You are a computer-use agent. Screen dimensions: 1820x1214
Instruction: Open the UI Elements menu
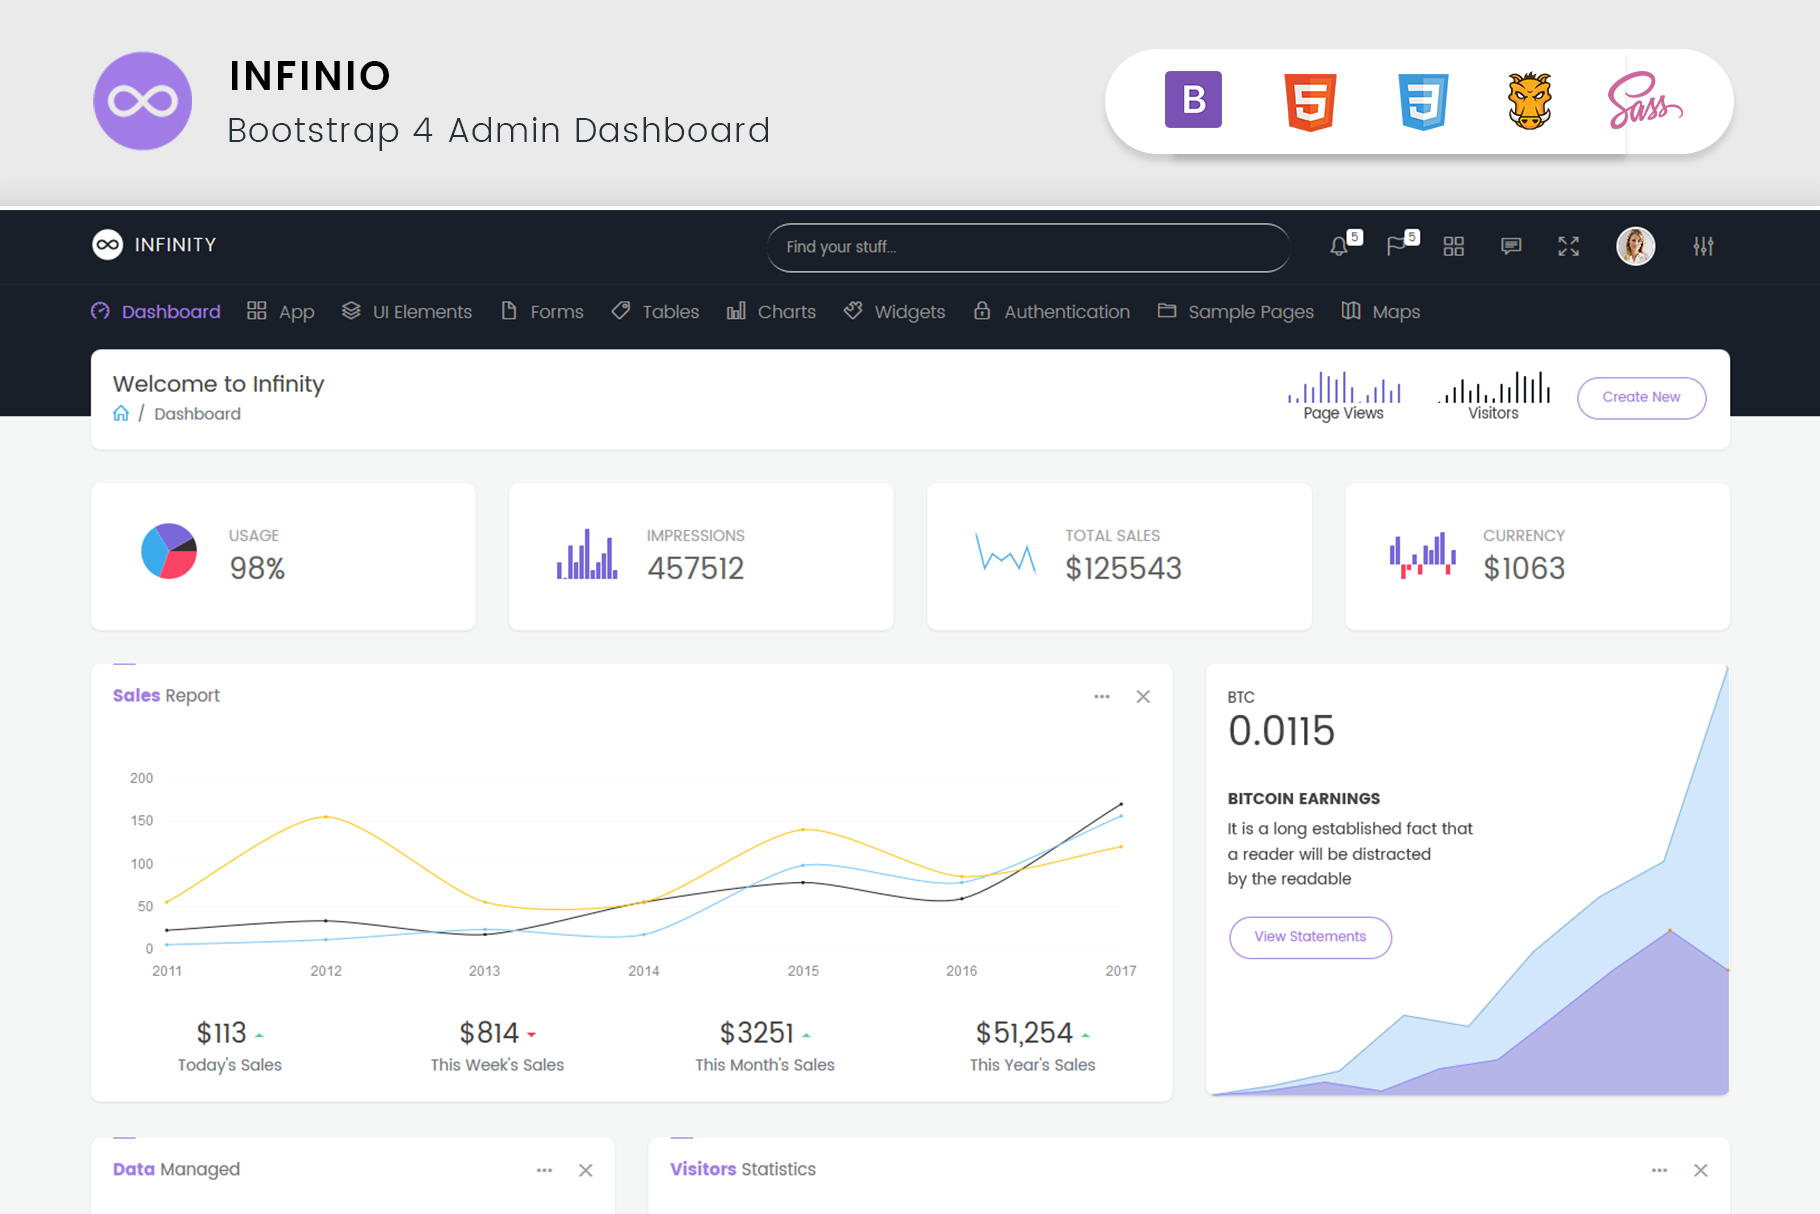click(407, 312)
